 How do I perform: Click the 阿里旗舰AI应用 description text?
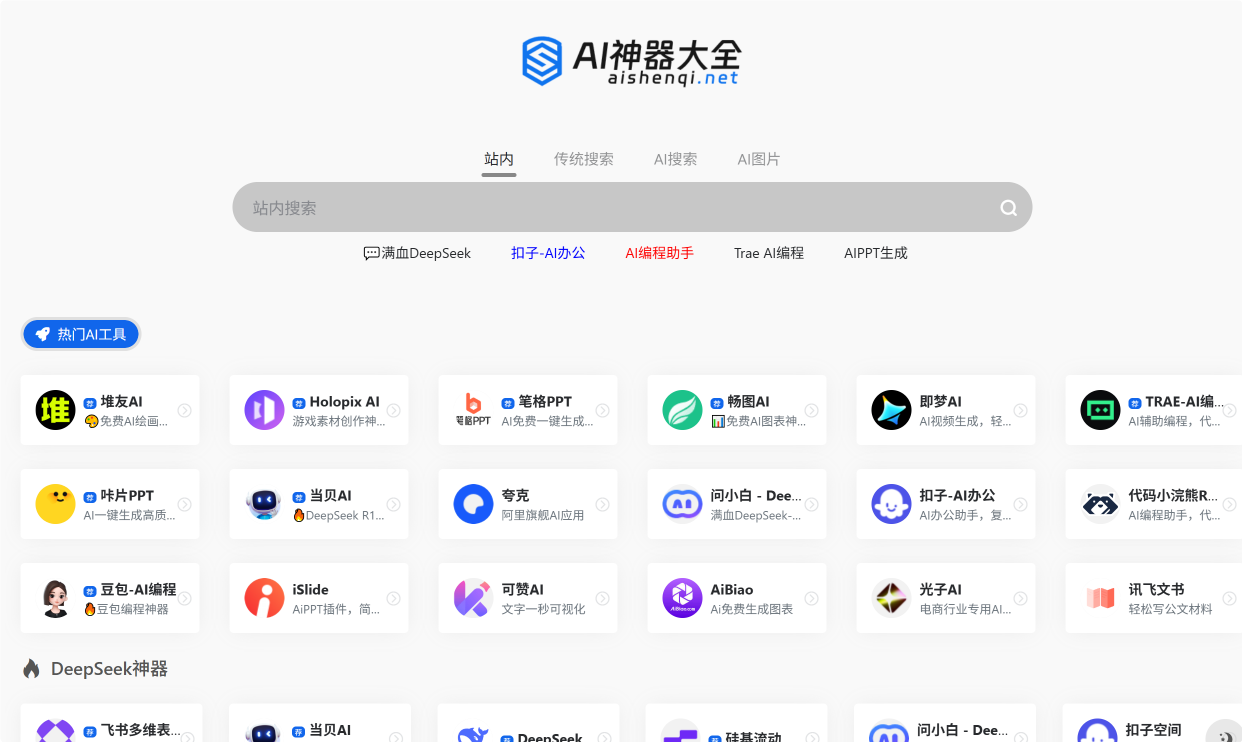pyautogui.click(x=543, y=516)
